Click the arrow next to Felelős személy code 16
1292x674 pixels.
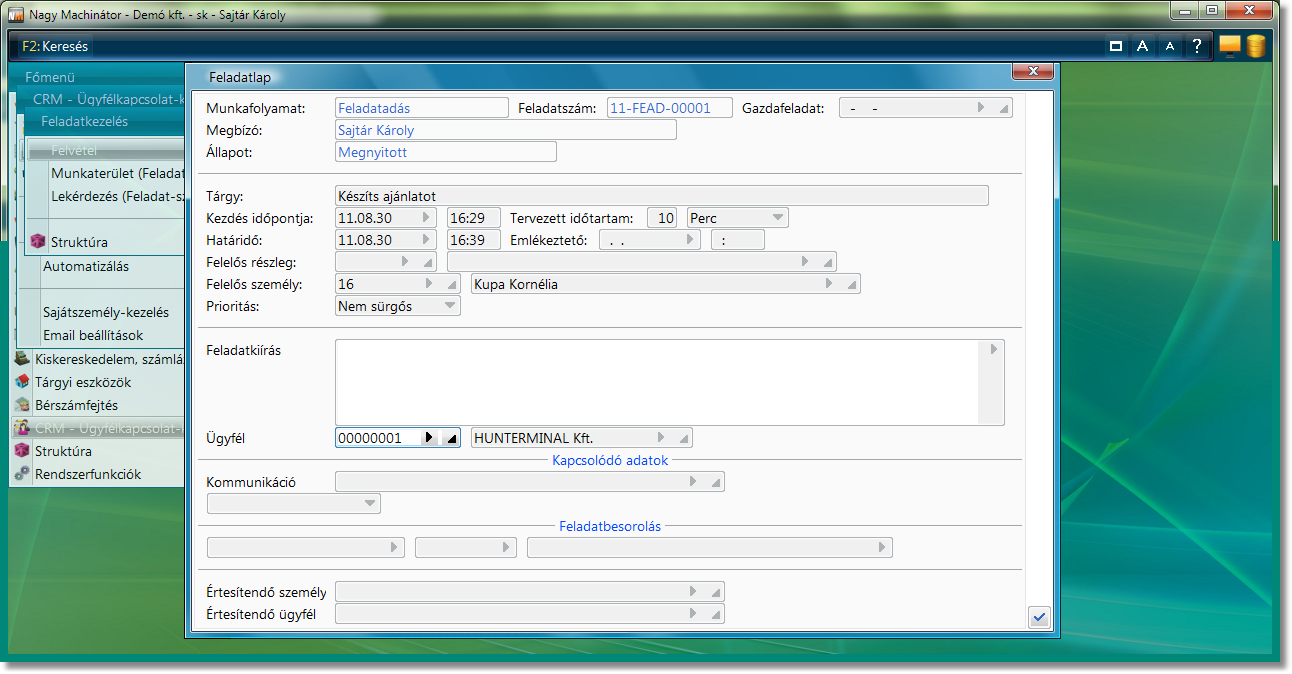(429, 284)
